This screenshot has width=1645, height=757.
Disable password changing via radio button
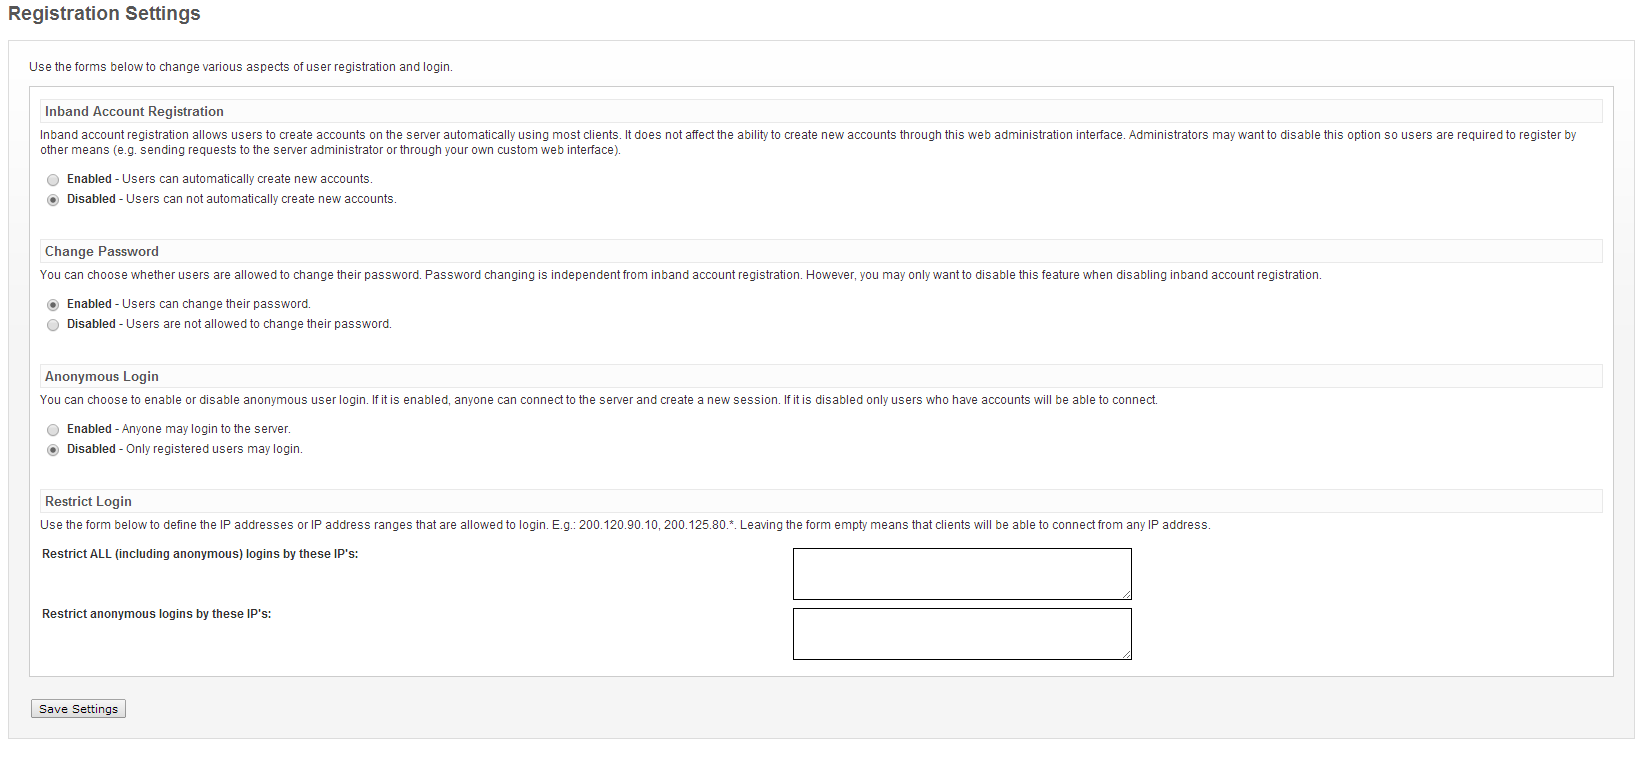(53, 325)
